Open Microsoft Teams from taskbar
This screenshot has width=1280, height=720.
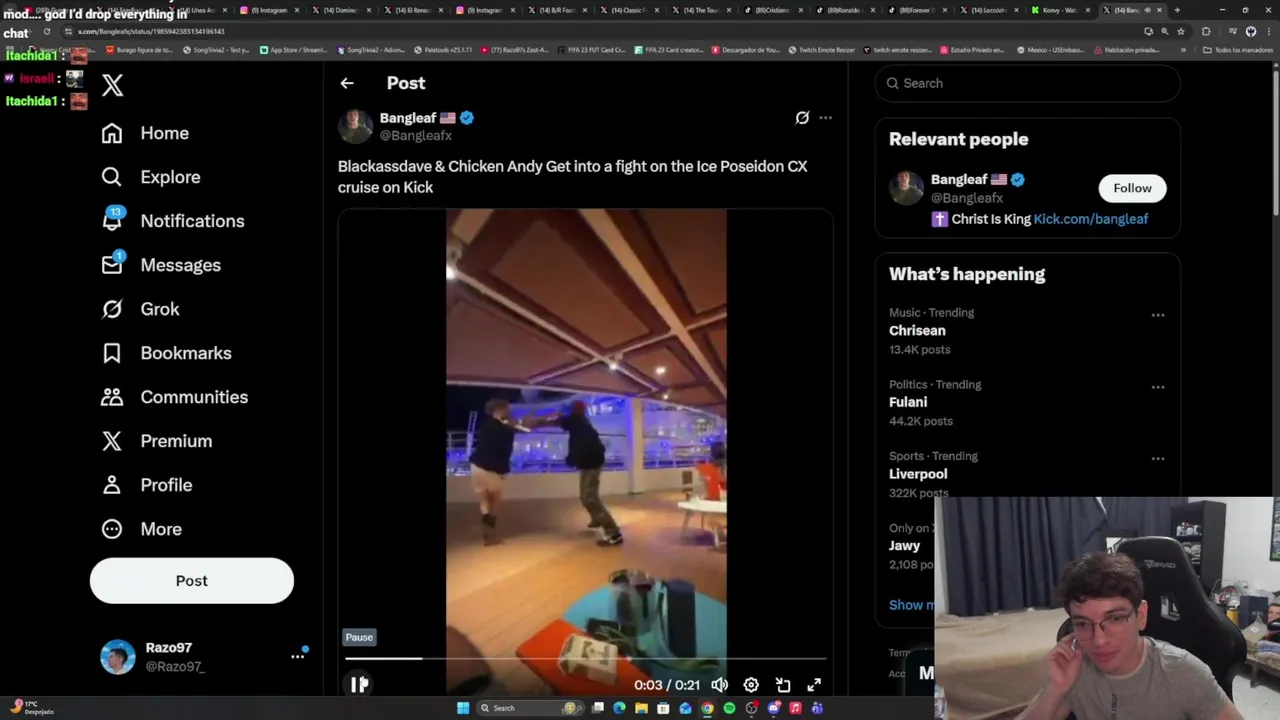coord(817,708)
